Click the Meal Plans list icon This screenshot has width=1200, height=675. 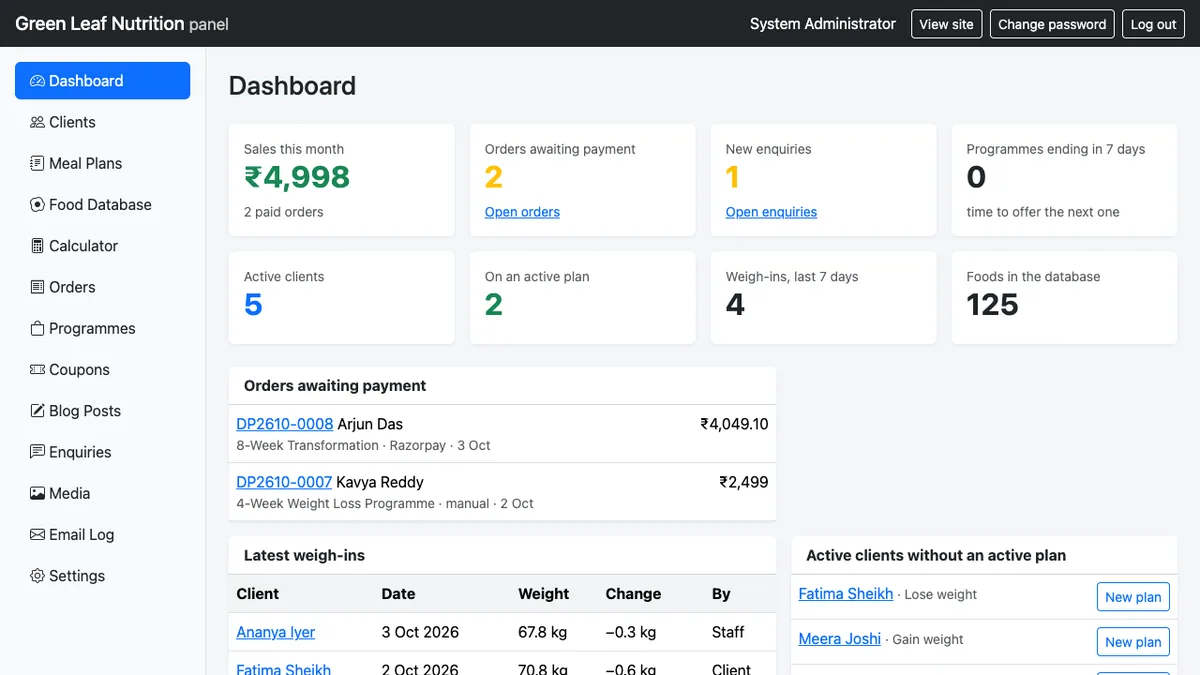coord(37,163)
